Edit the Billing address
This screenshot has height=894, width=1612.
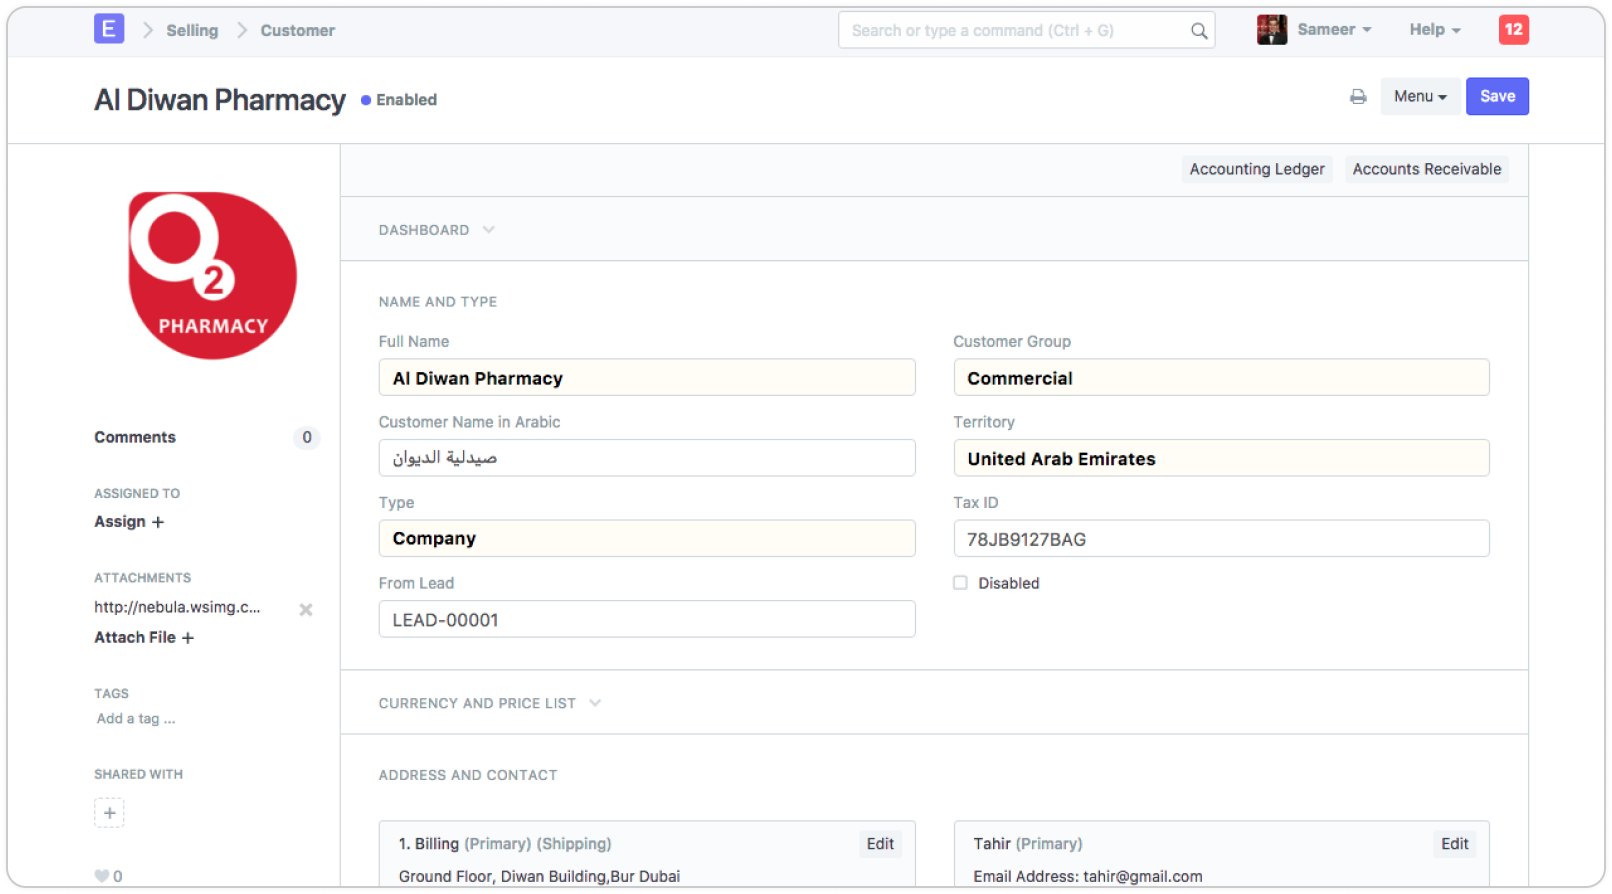(880, 845)
